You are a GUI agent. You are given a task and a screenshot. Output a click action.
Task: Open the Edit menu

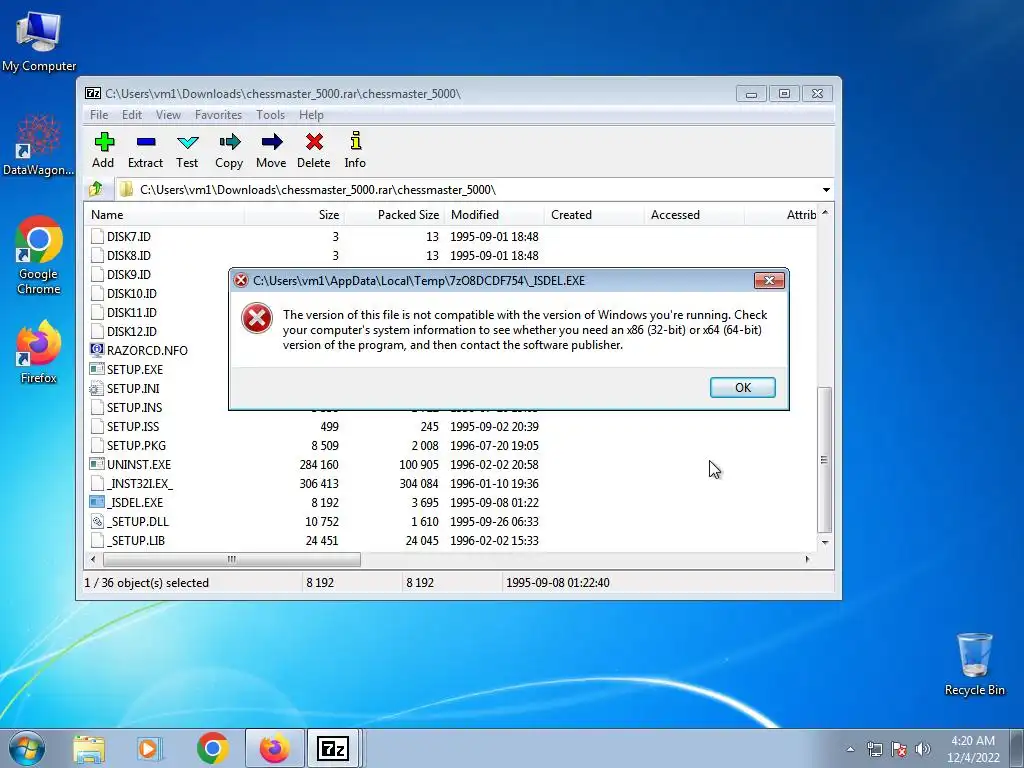click(x=132, y=115)
